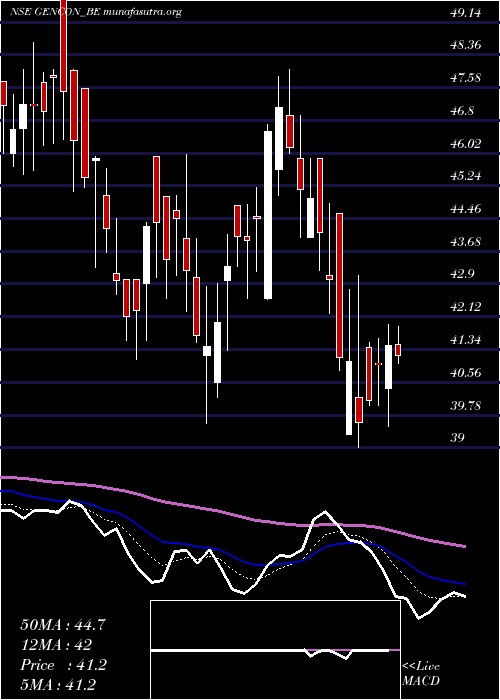The image size is (500, 700).
Task: Click the '5MA : 41.2' readout
Action: point(58,685)
